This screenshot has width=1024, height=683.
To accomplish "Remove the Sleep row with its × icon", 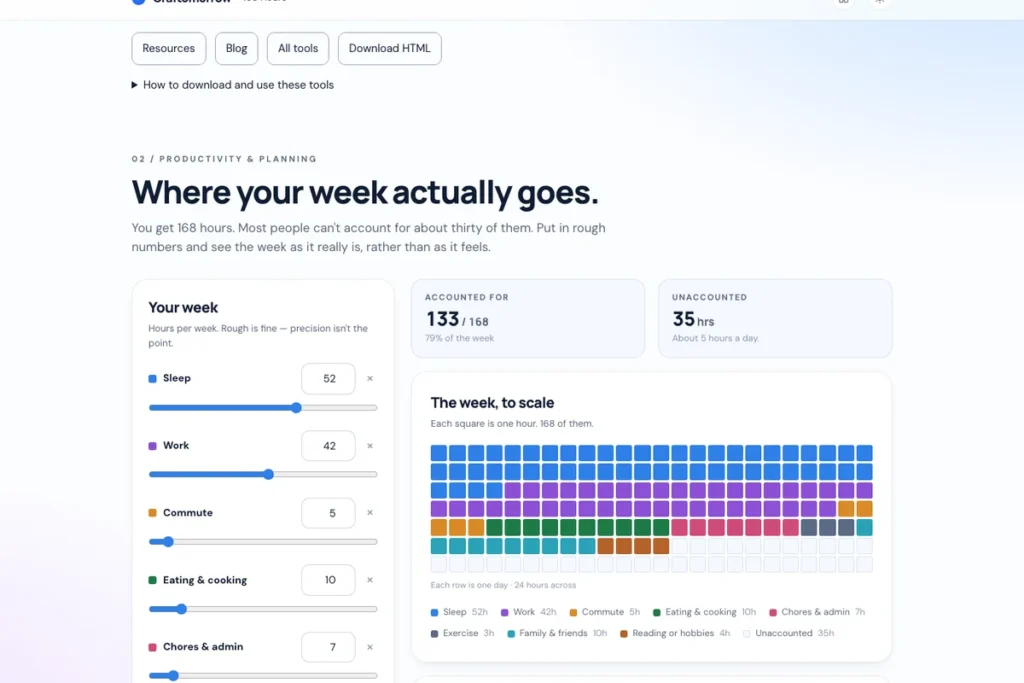I will [370, 379].
